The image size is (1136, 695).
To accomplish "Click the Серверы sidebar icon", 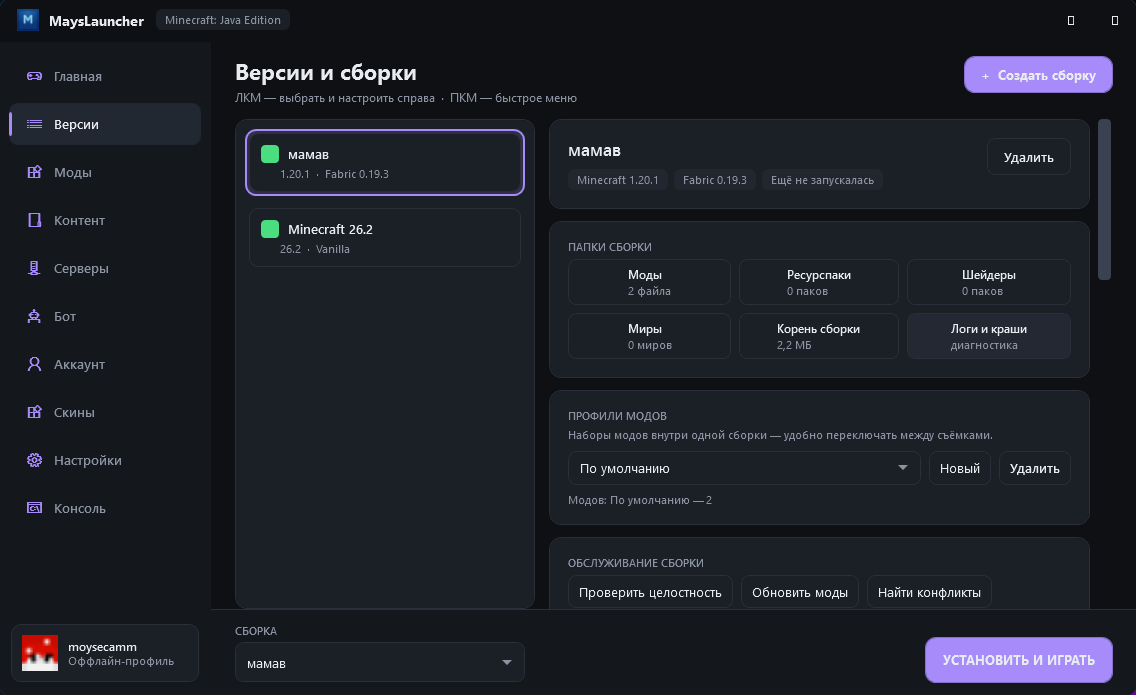I will (34, 268).
